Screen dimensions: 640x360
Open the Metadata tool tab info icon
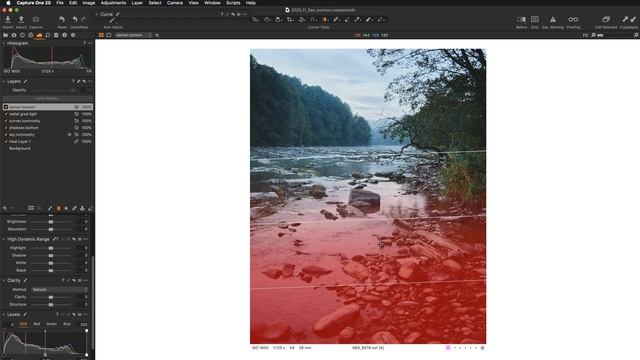(64, 36)
